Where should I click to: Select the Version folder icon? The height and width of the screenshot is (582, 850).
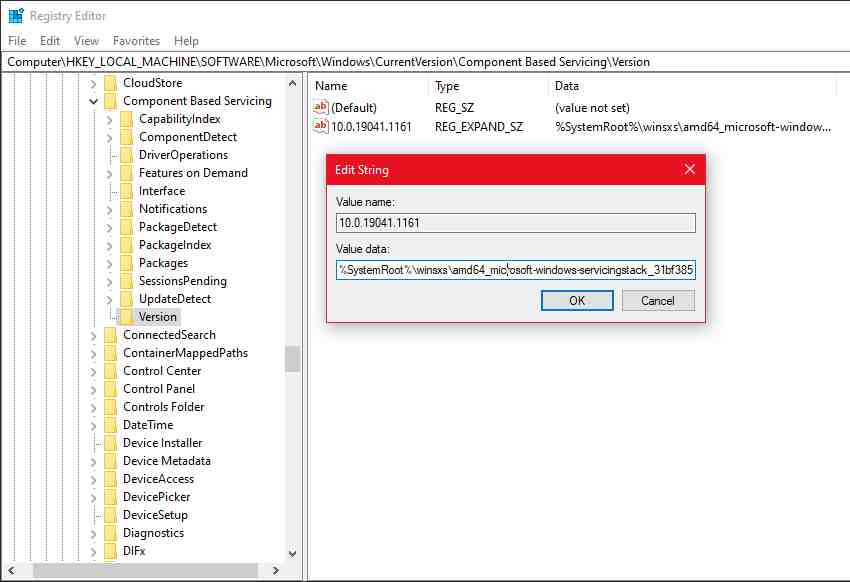[126, 316]
